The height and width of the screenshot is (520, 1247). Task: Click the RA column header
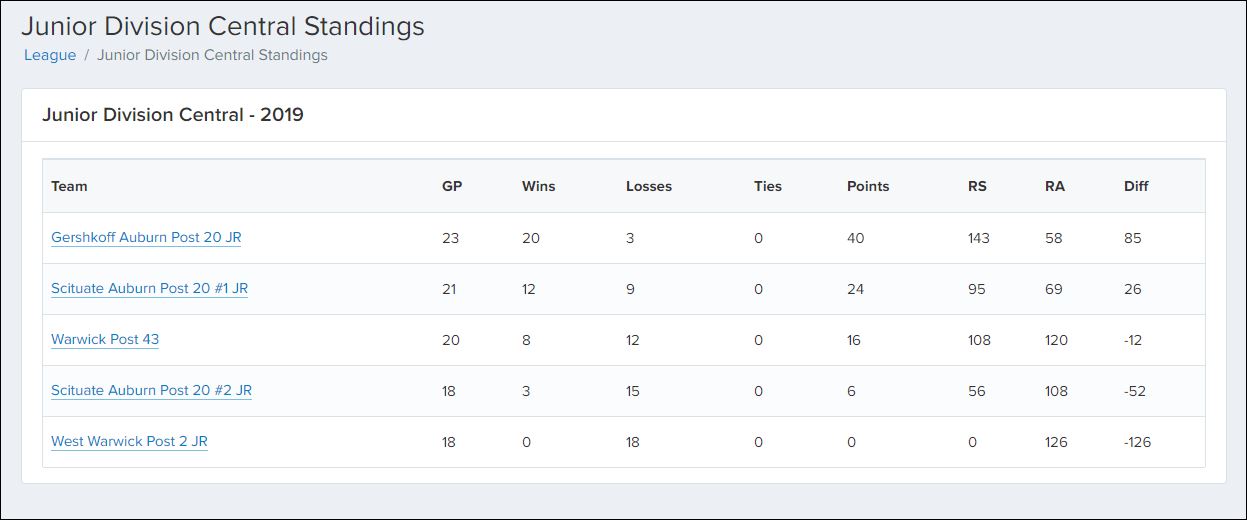pos(1055,186)
